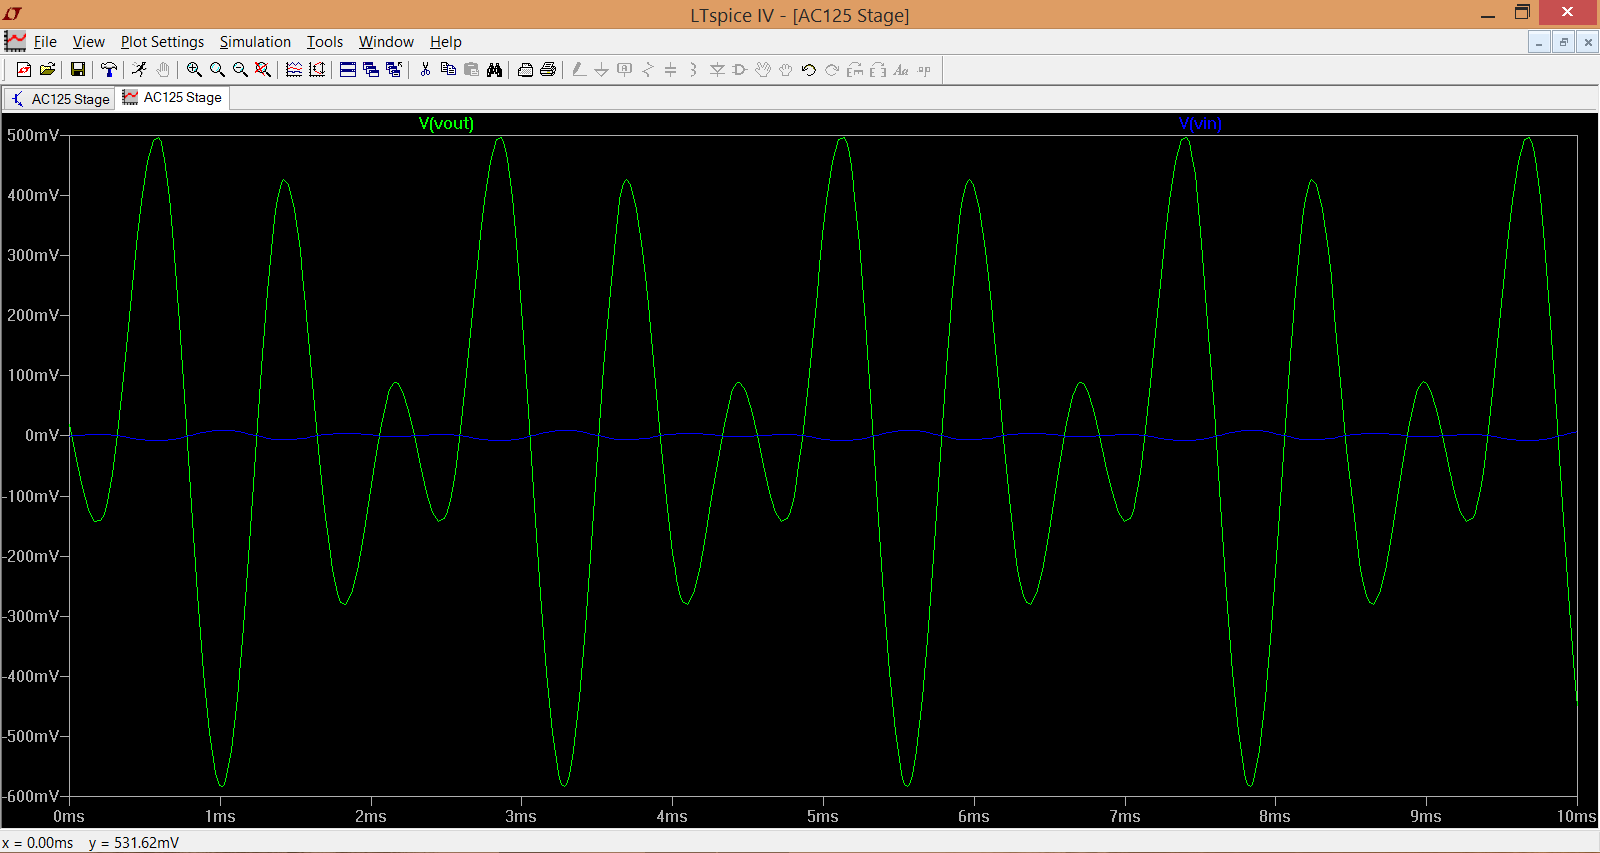The width and height of the screenshot is (1600, 853).
Task: Save using the floppy disk icon
Action: coord(77,69)
